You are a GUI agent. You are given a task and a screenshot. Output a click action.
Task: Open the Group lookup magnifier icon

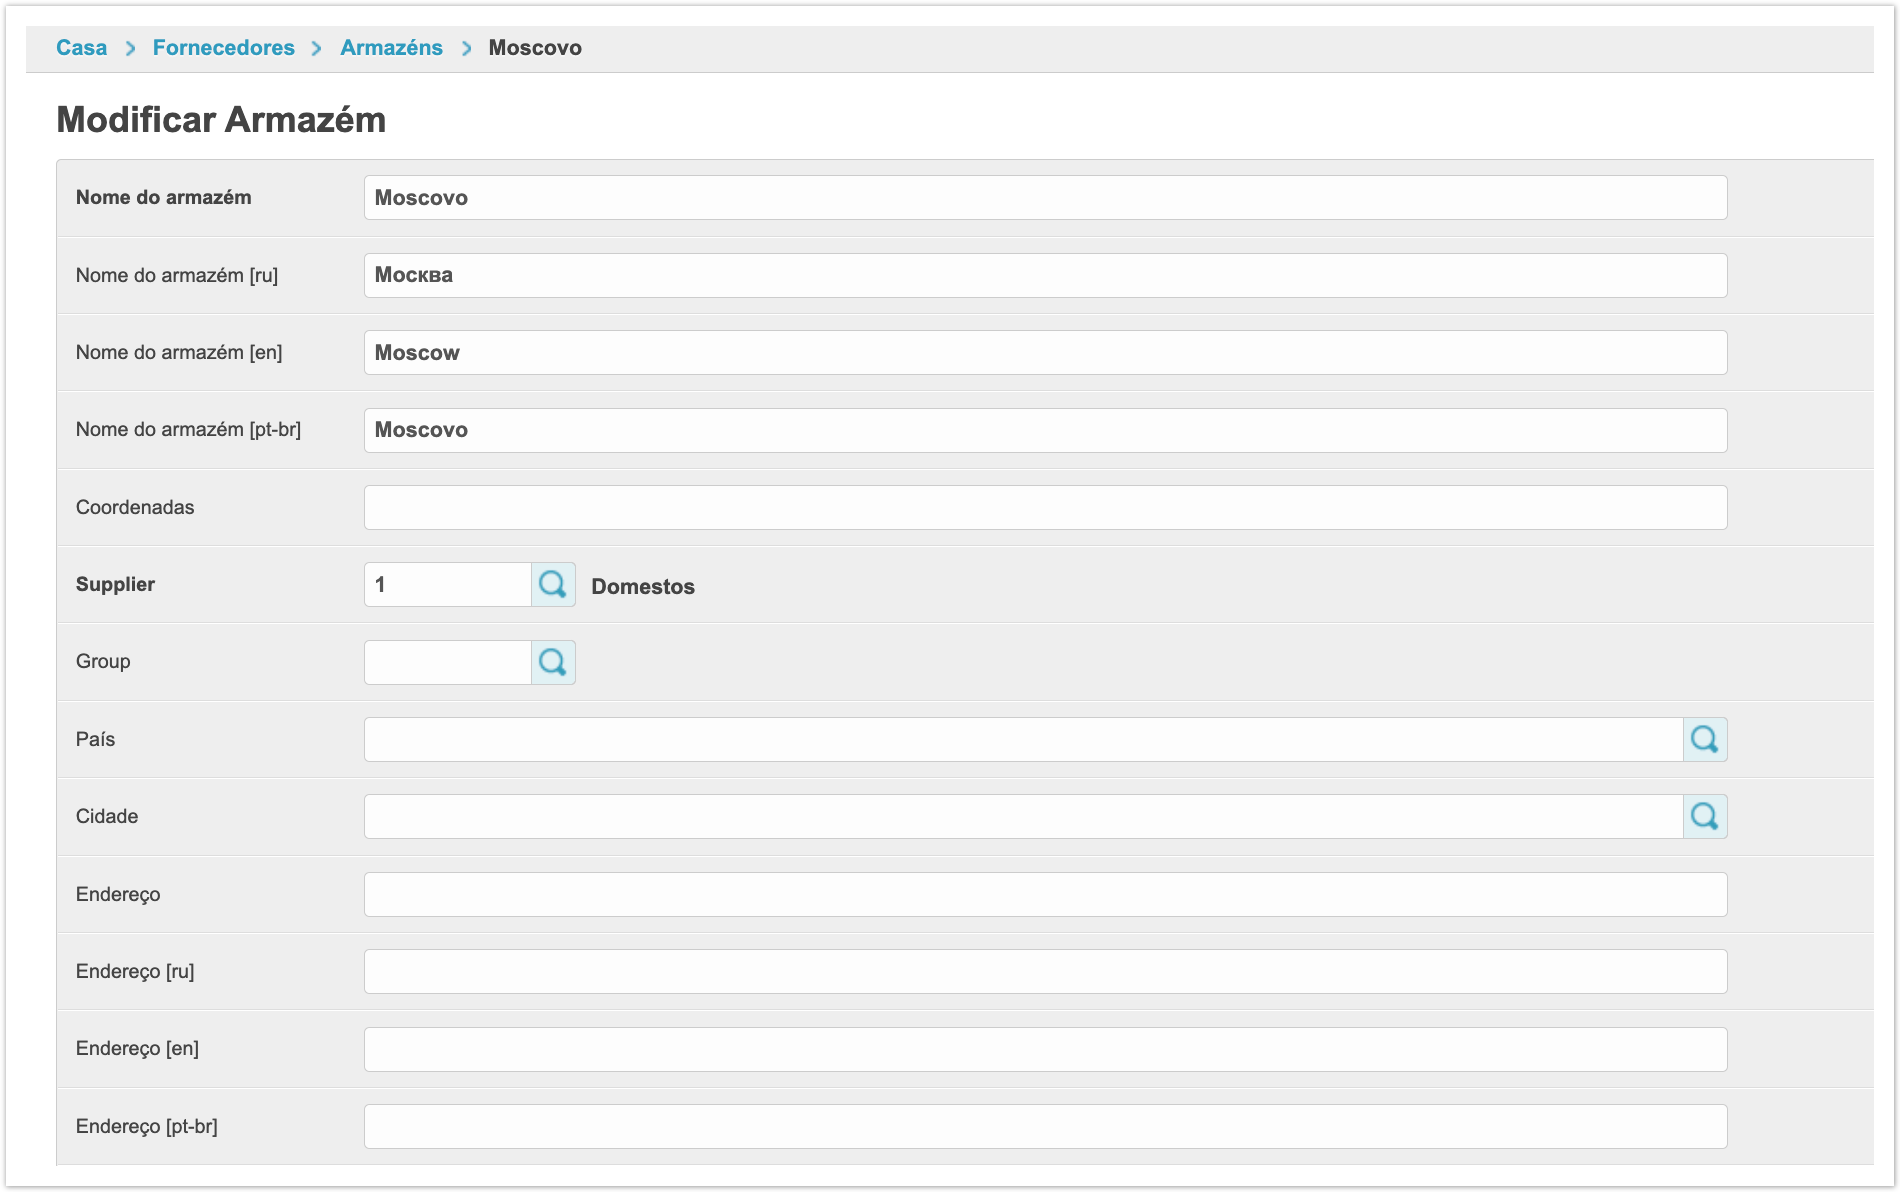(553, 662)
